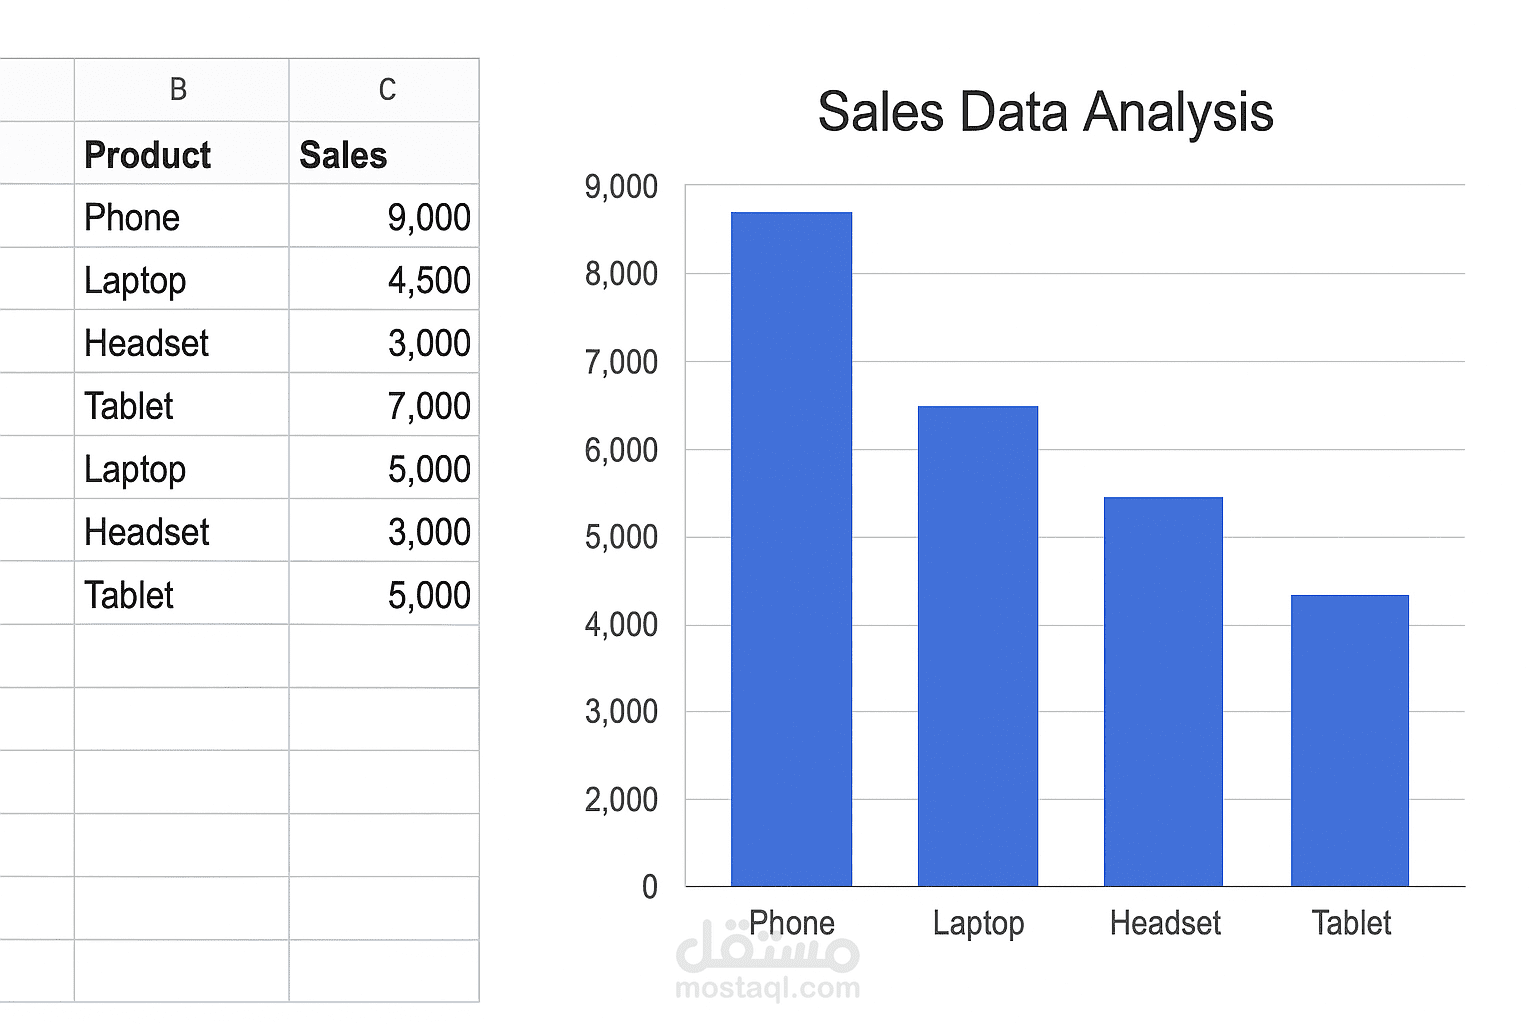This screenshot has width=1536, height=1024.
Task: Select the Laptop bar in the chart
Action: (x=977, y=646)
